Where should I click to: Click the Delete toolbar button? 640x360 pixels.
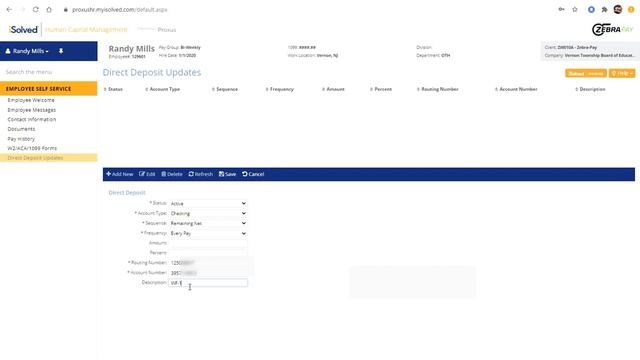172,174
